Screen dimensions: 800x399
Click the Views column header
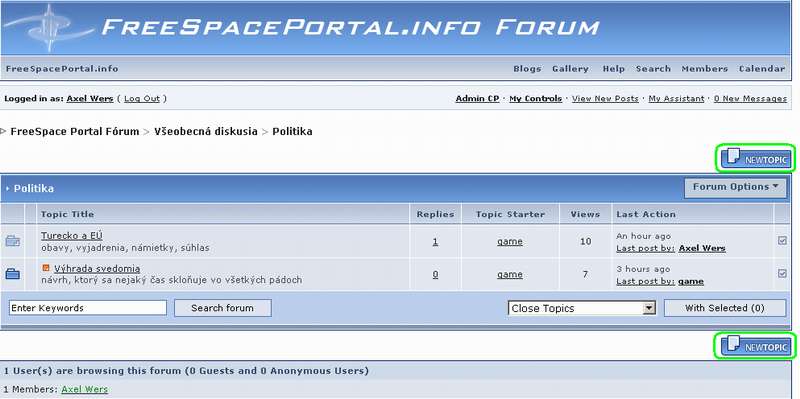585,214
